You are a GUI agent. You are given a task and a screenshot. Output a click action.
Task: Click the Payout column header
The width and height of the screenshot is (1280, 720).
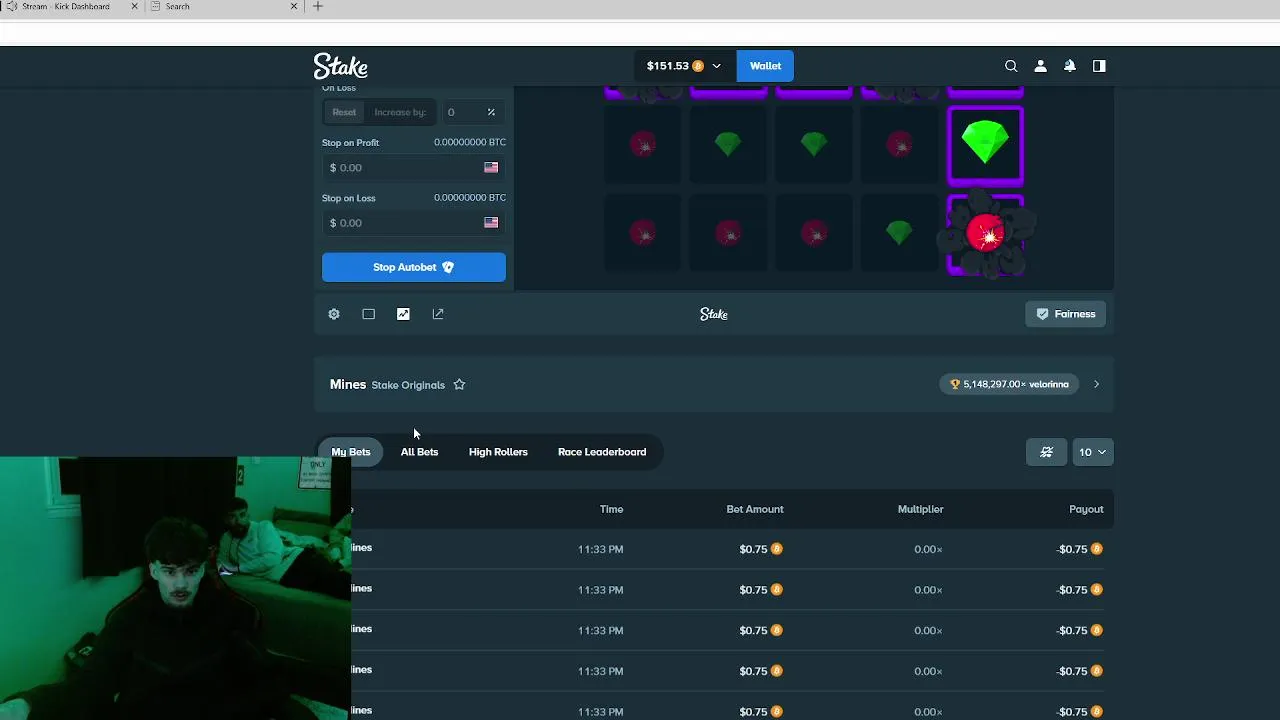[1086, 509]
